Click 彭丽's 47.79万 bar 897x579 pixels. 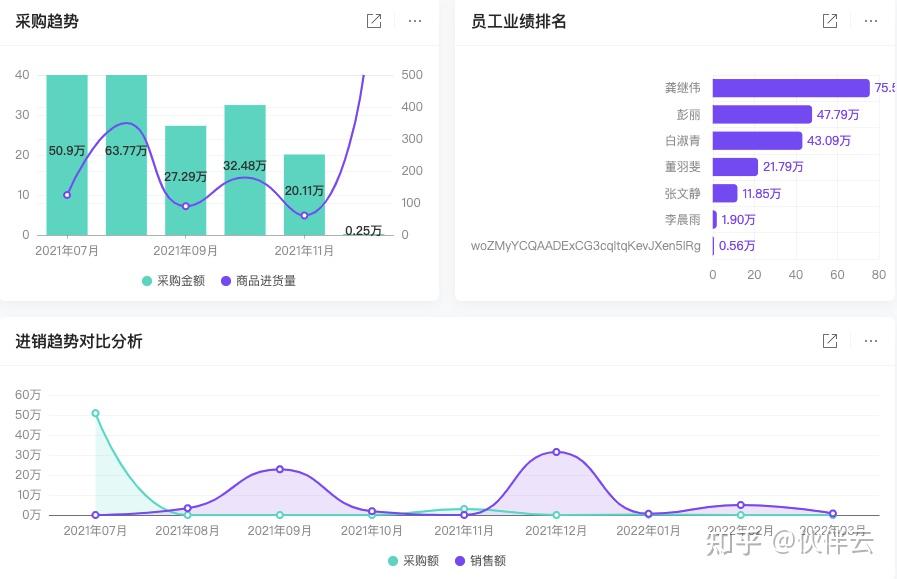(x=762, y=114)
